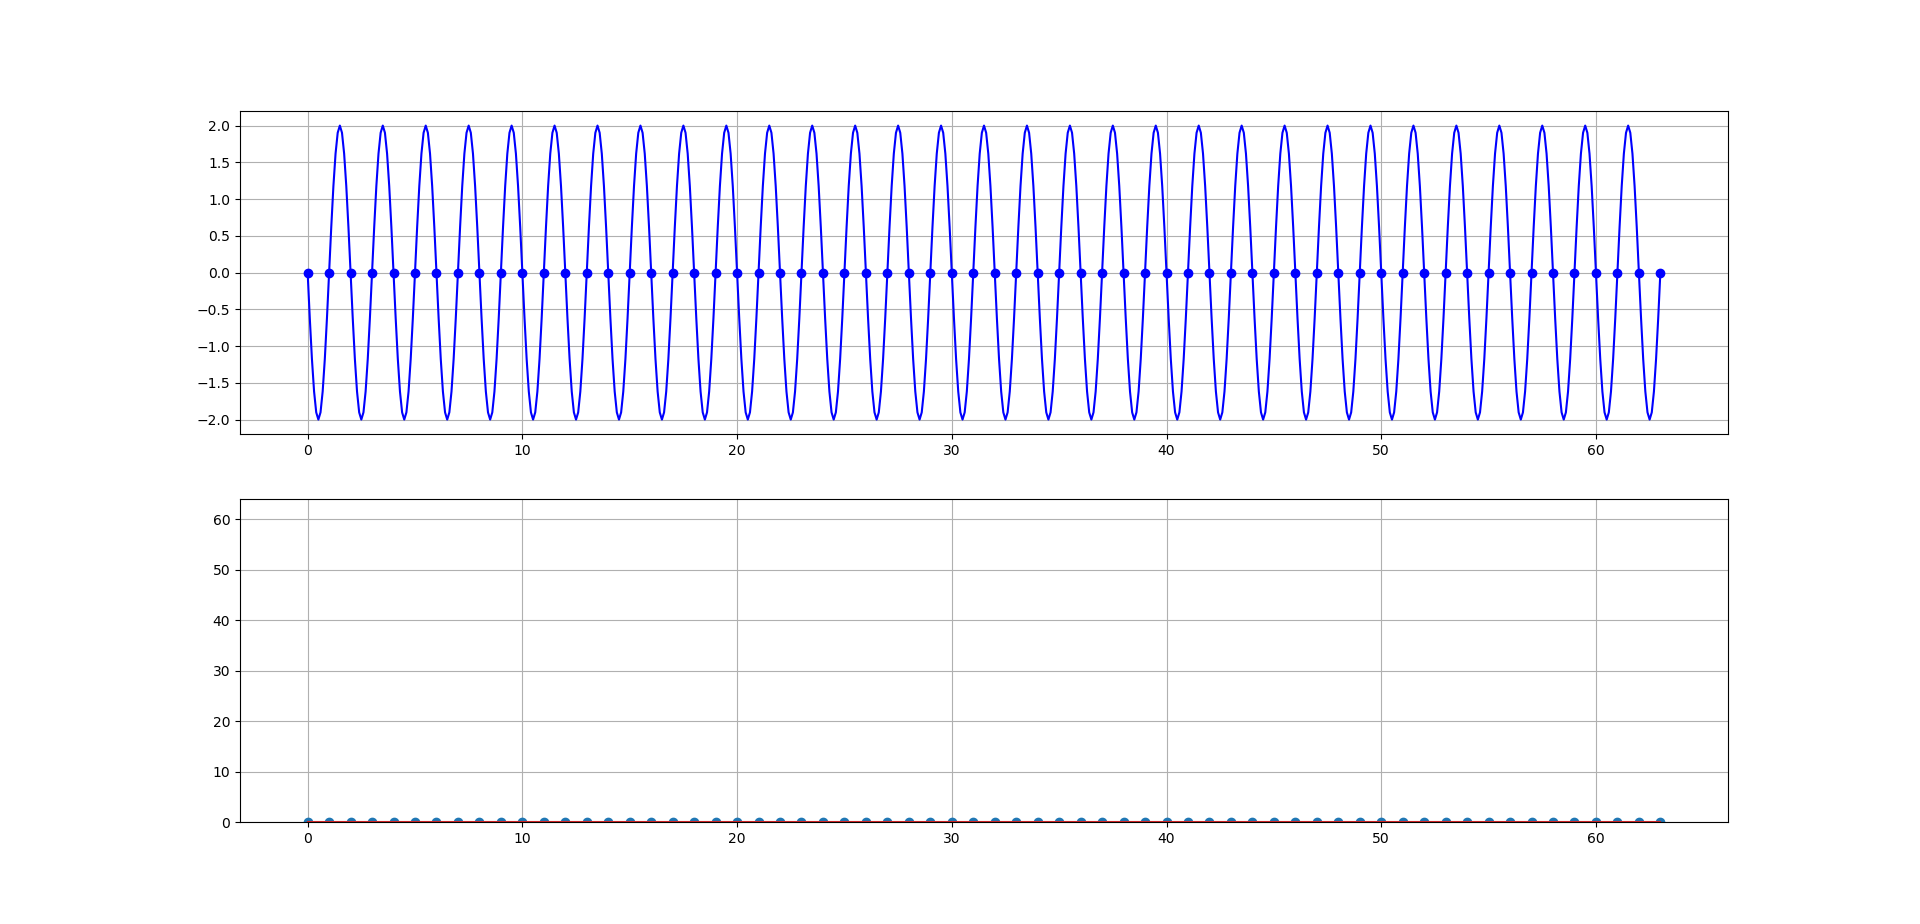
Task: Click the −1.0 y-axis tick label
Action: [213, 347]
